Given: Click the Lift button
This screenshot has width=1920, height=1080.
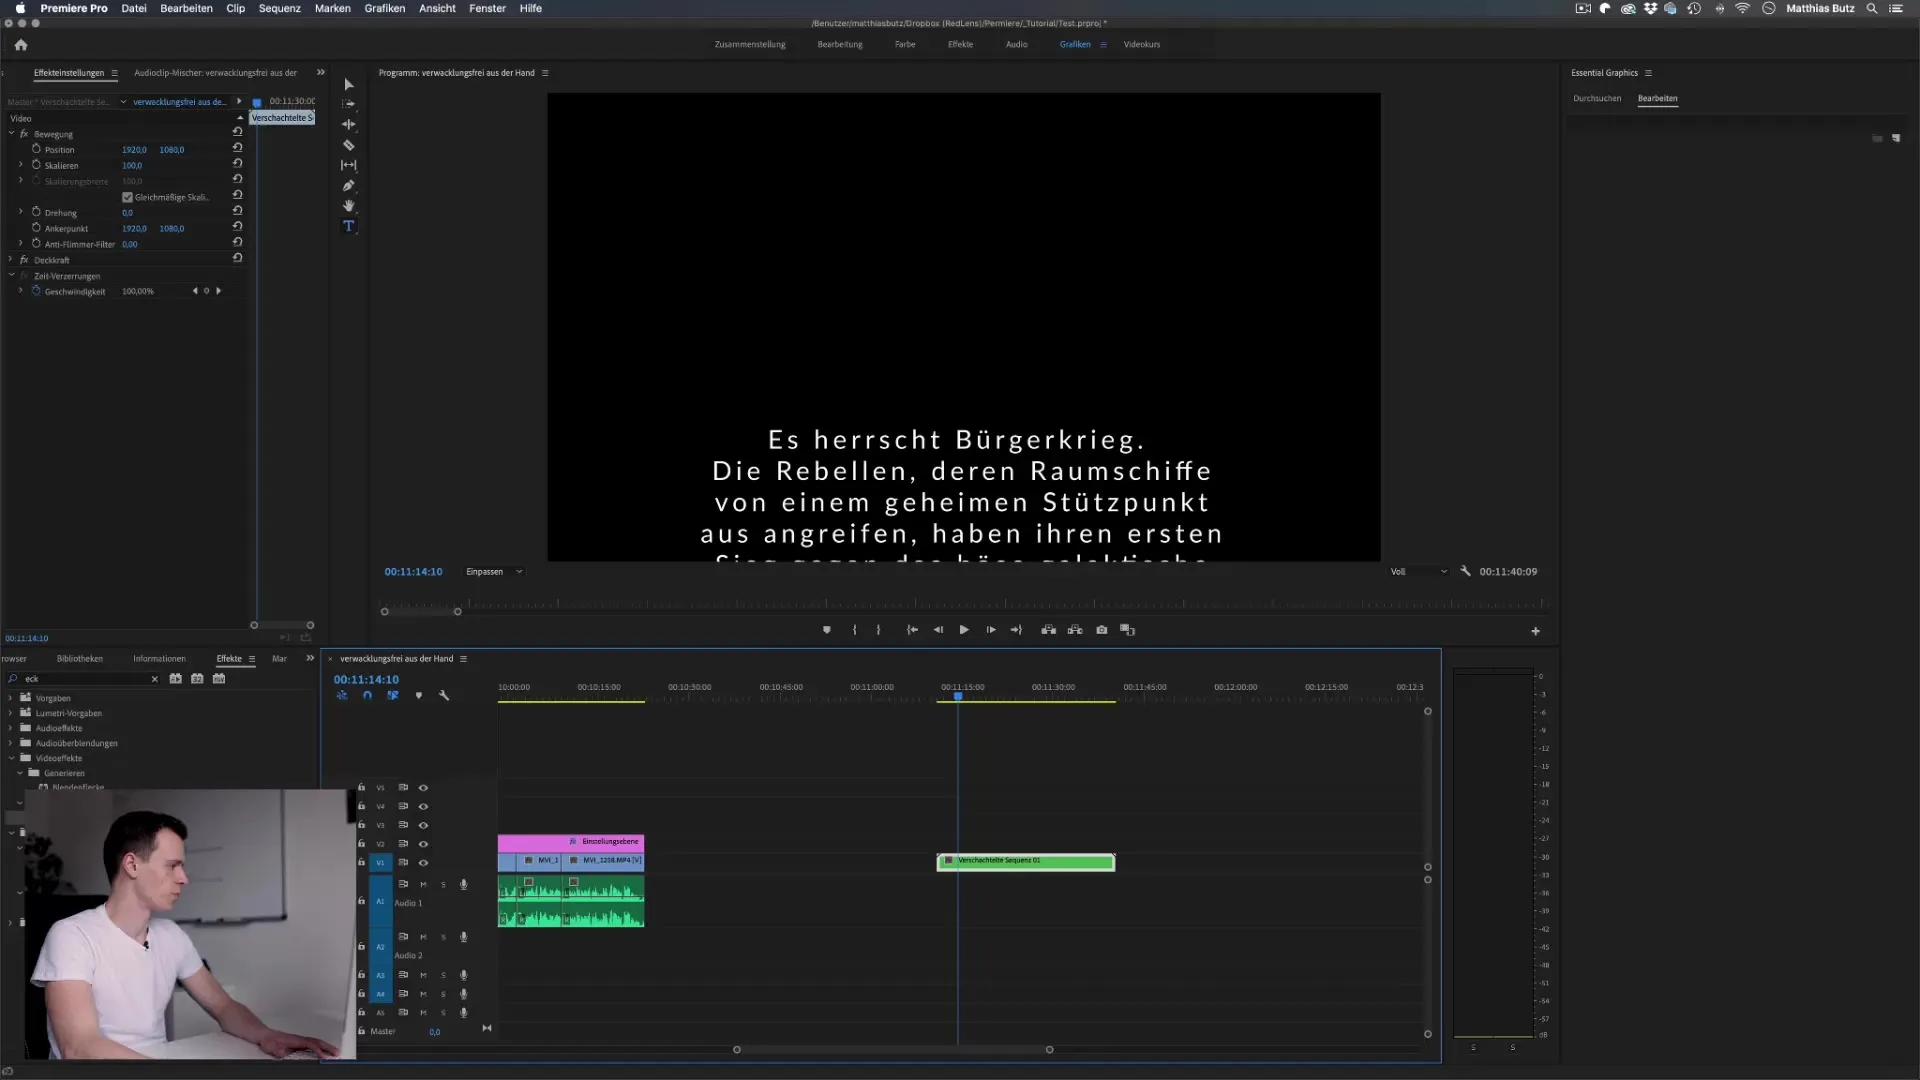Looking at the screenshot, I should (1048, 630).
